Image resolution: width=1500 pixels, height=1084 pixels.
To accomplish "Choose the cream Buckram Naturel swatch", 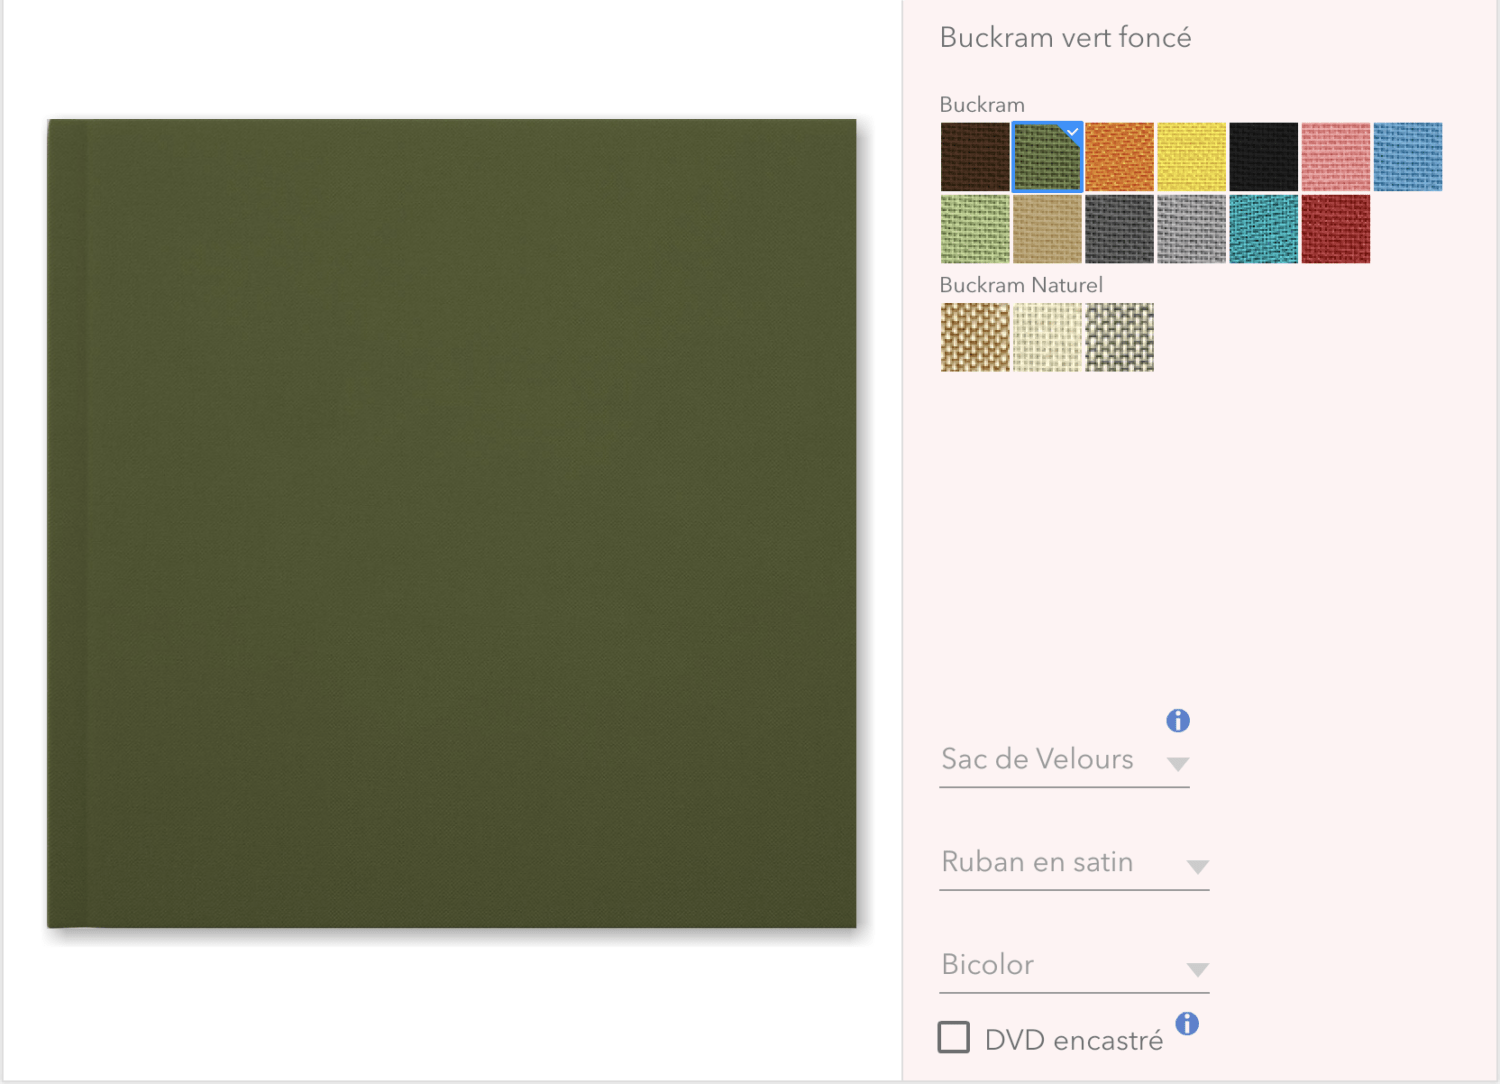I will coord(1047,338).
